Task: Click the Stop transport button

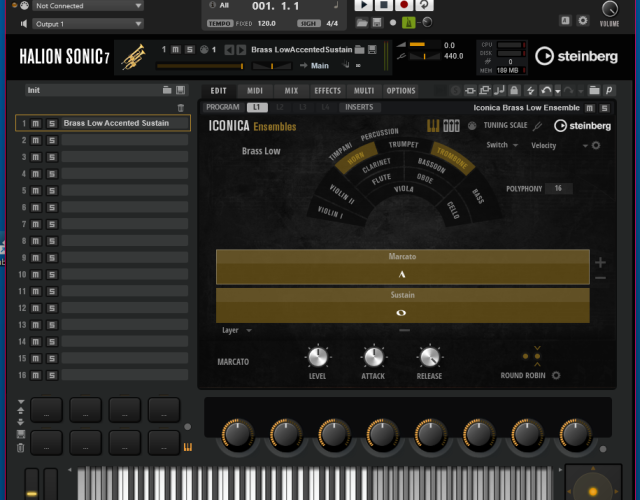Action: pos(384,4)
